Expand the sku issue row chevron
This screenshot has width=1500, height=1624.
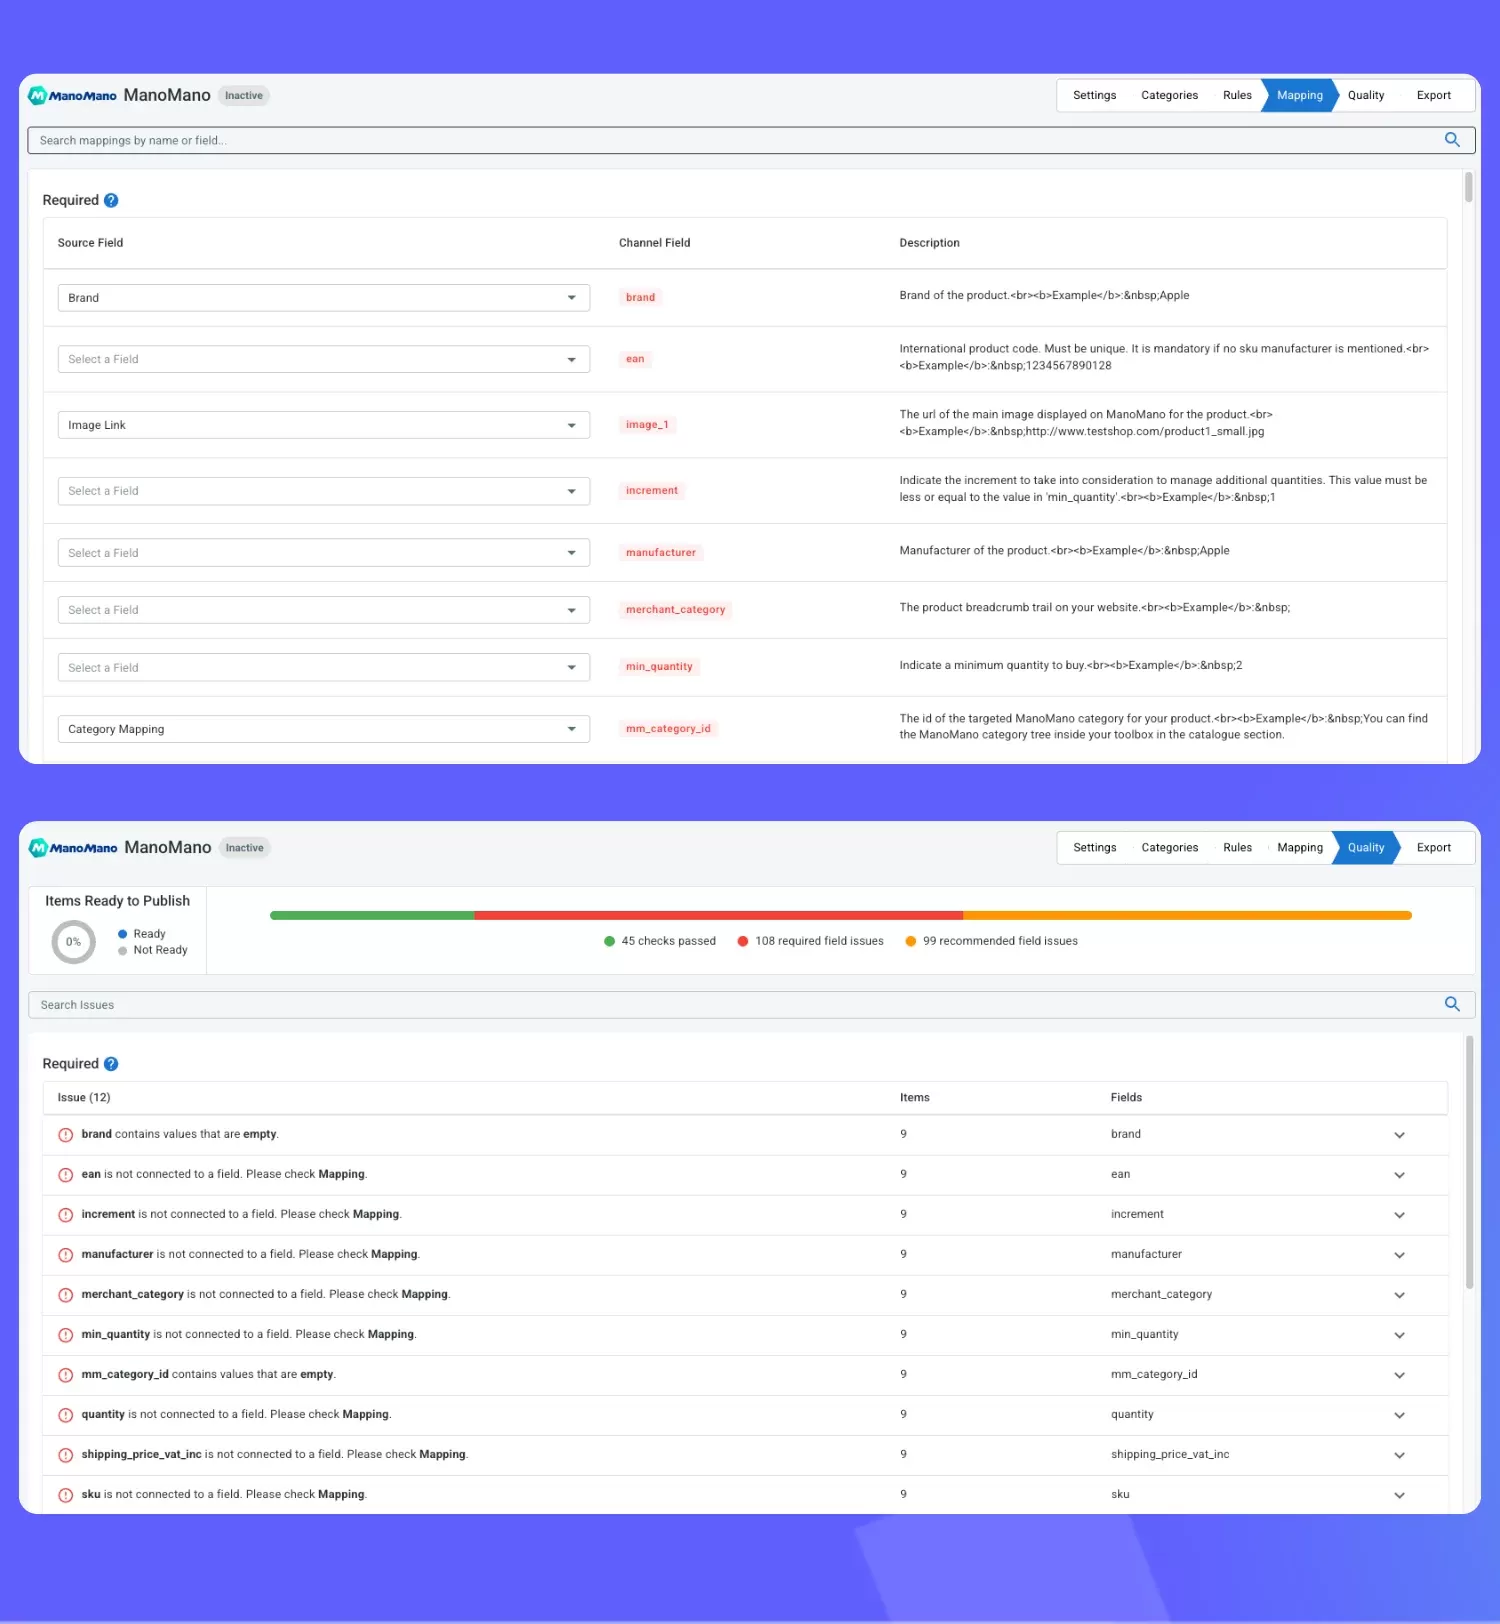click(1399, 1495)
